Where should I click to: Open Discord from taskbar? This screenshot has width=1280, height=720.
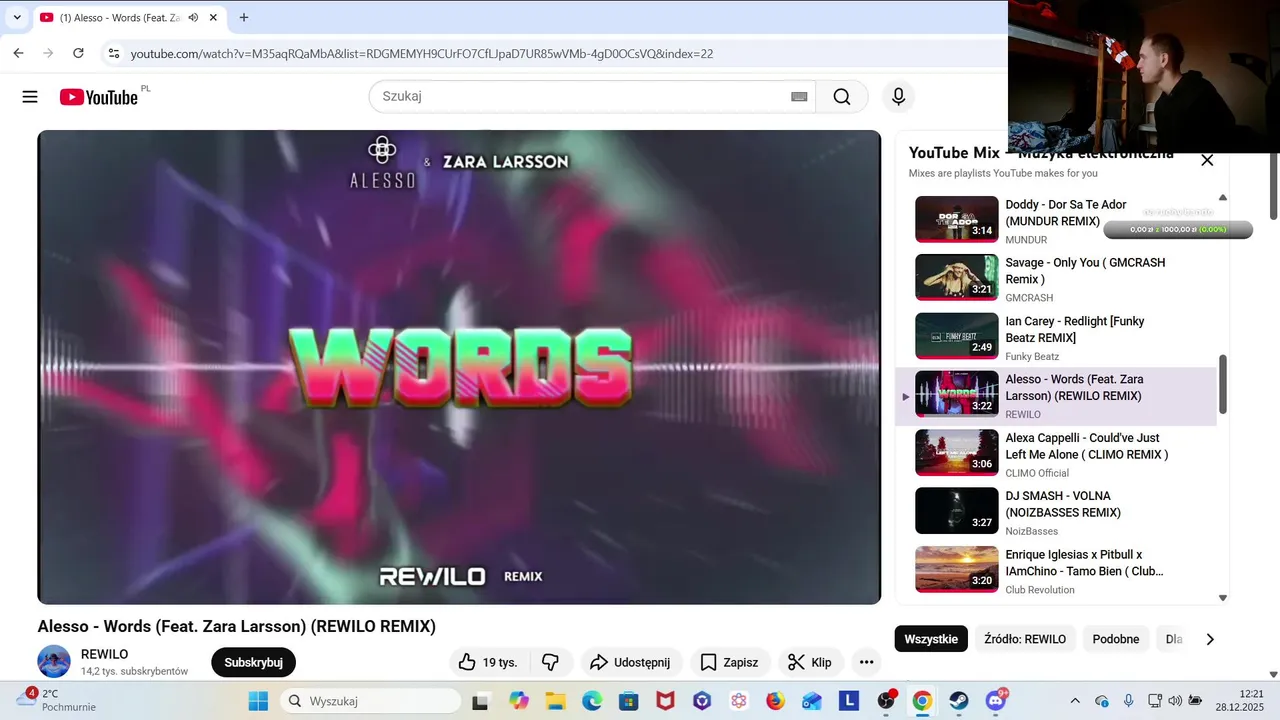[x=995, y=701]
